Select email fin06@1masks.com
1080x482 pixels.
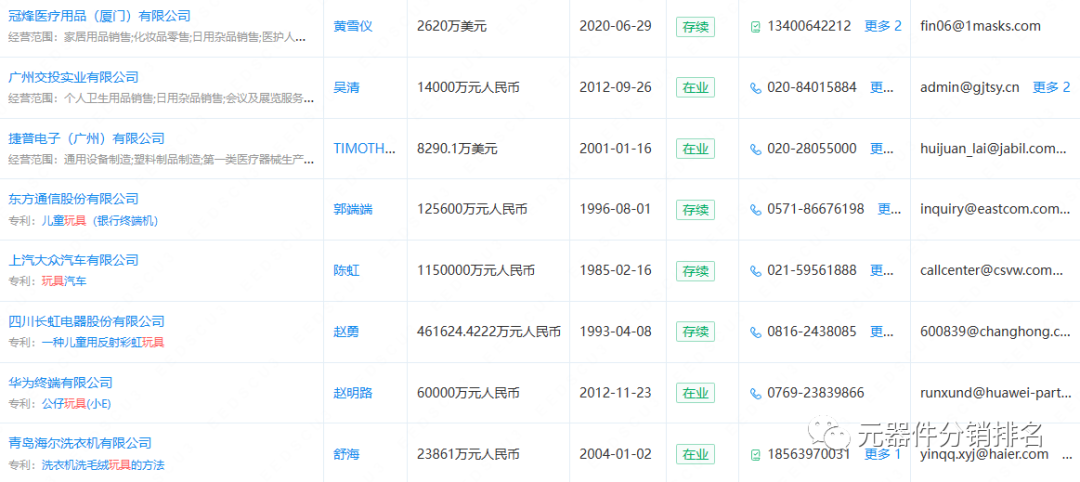point(980,26)
